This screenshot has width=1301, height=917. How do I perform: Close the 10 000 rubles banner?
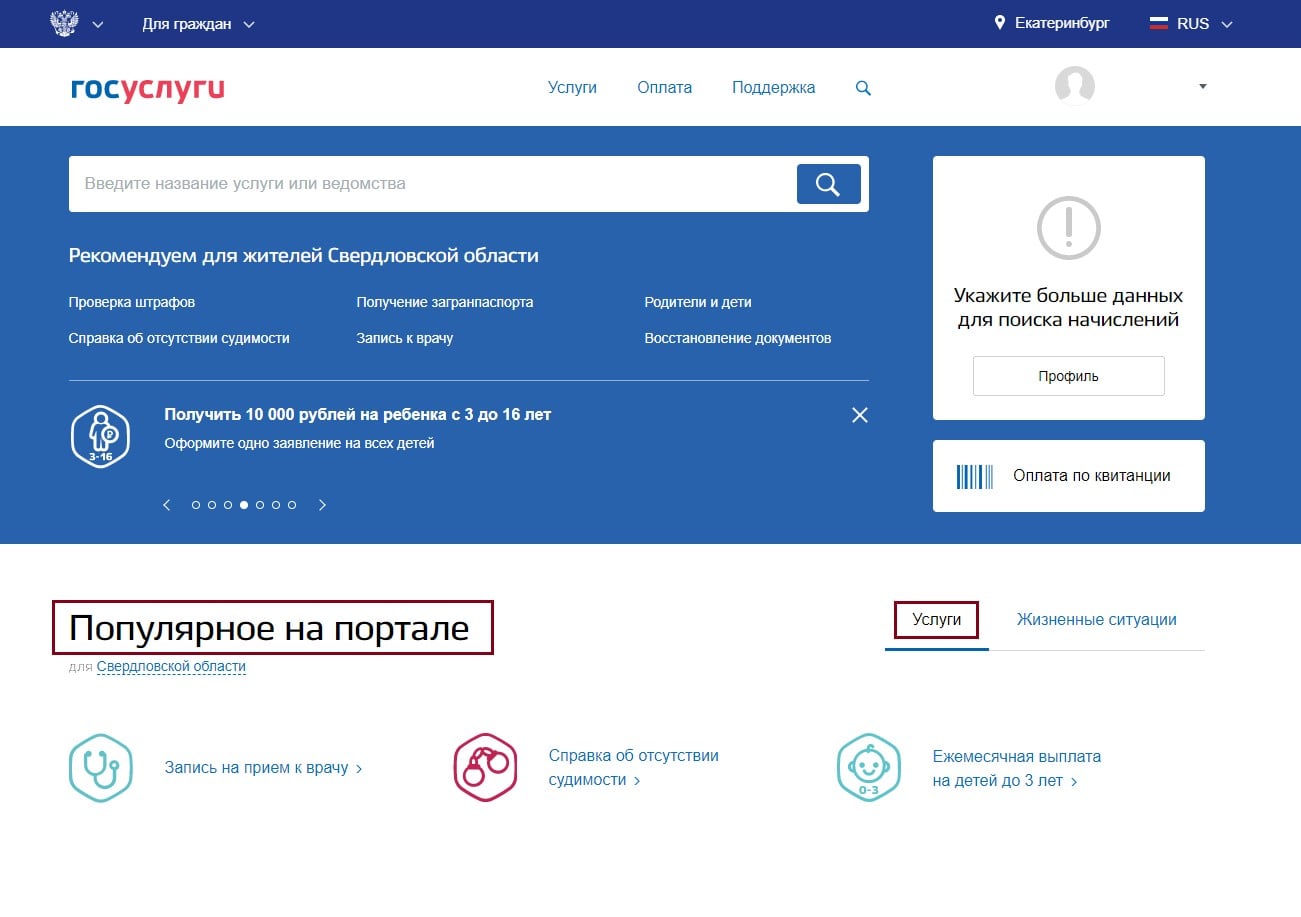[859, 415]
